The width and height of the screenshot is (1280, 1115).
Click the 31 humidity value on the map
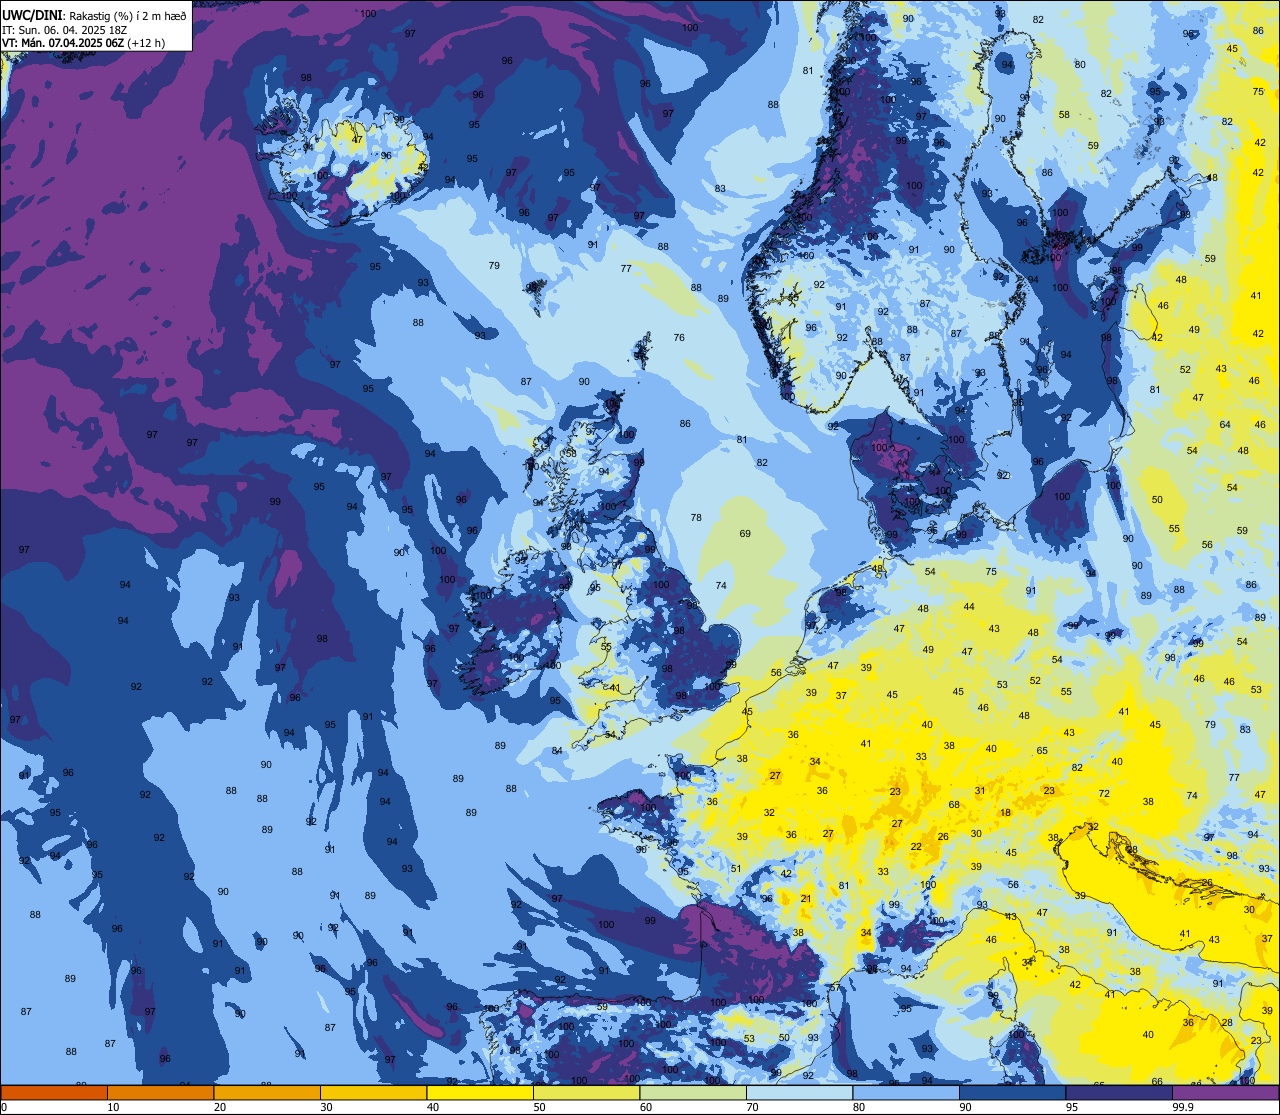coord(981,791)
